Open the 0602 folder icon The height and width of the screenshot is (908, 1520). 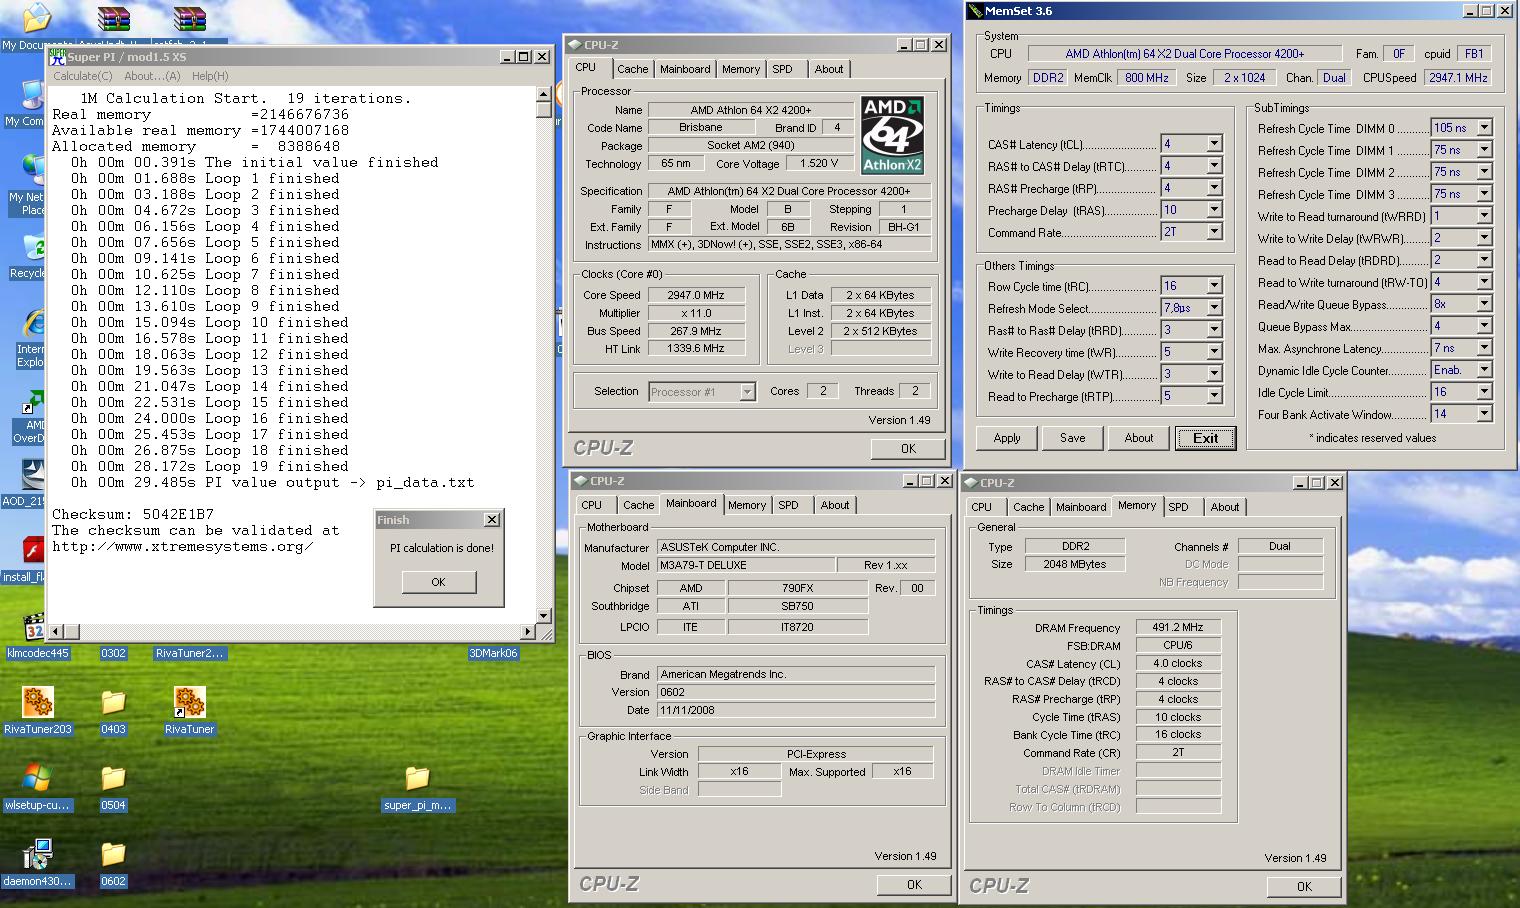coord(113,854)
